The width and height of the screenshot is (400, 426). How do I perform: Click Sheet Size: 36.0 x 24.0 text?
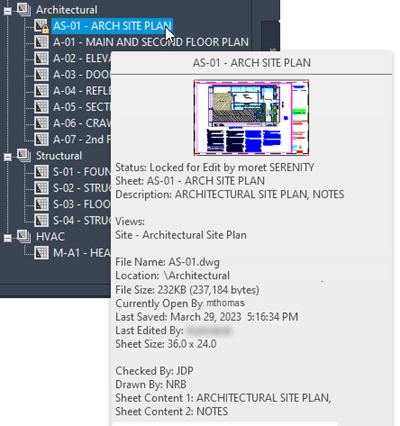(166, 344)
